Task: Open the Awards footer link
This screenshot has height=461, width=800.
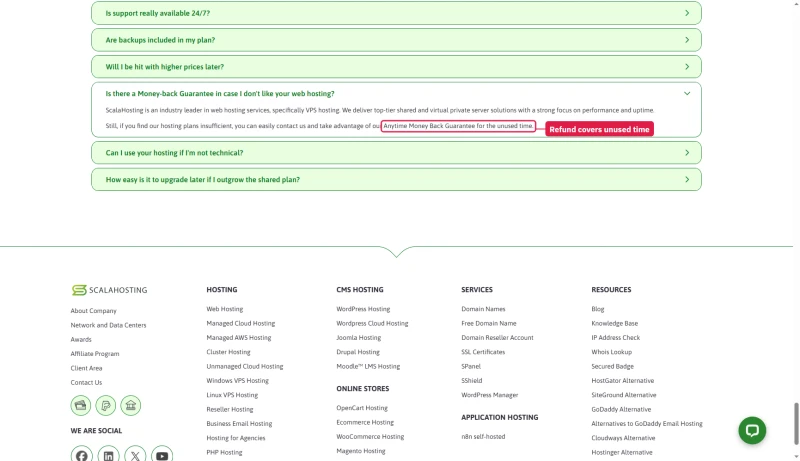Action: (x=81, y=339)
